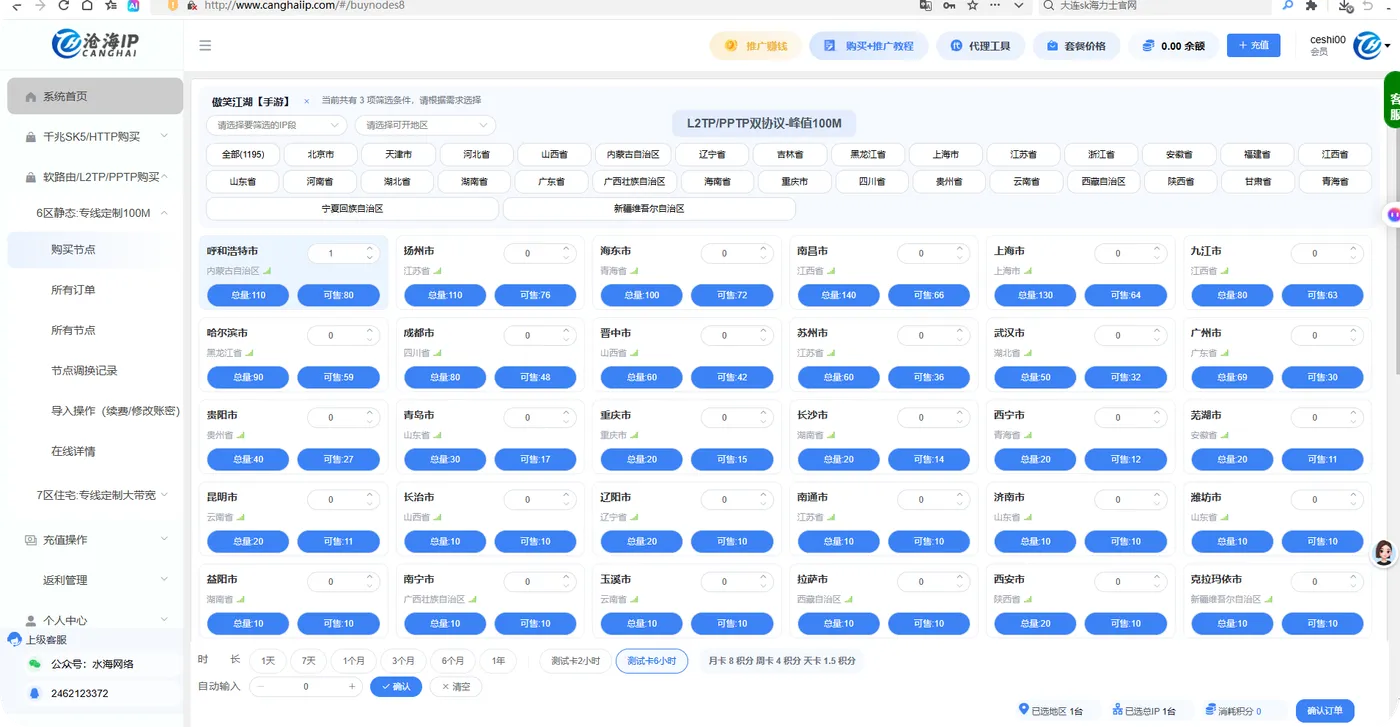
Task: Open 节点调换记录 in the sidebar
Action: 84,371
